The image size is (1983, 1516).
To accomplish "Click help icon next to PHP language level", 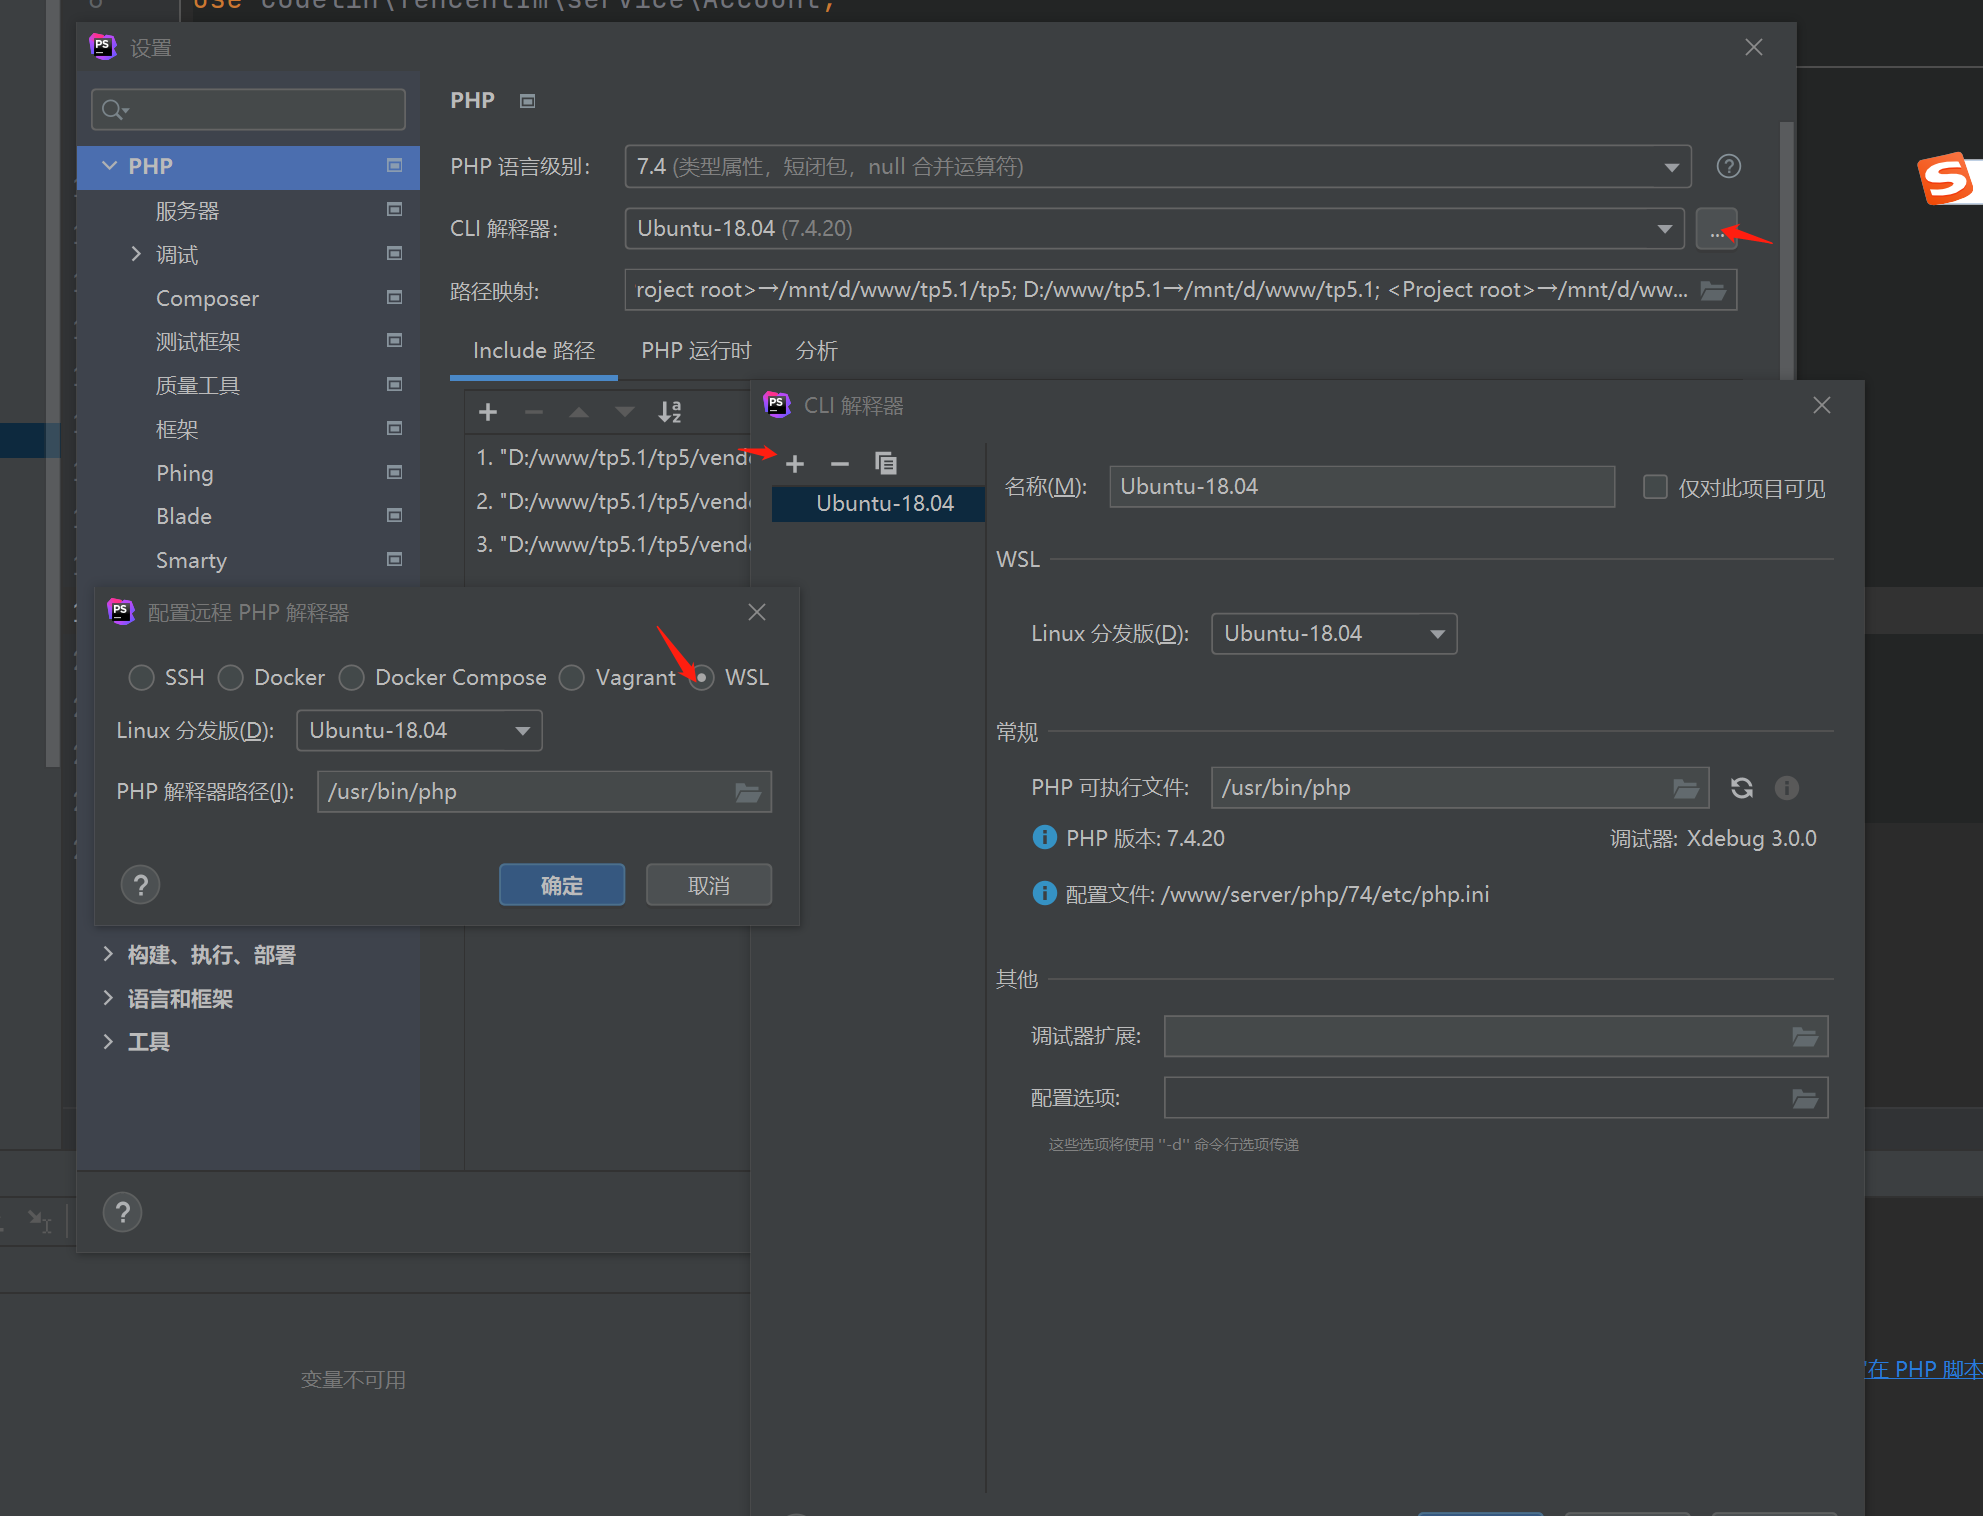I will [x=1729, y=166].
